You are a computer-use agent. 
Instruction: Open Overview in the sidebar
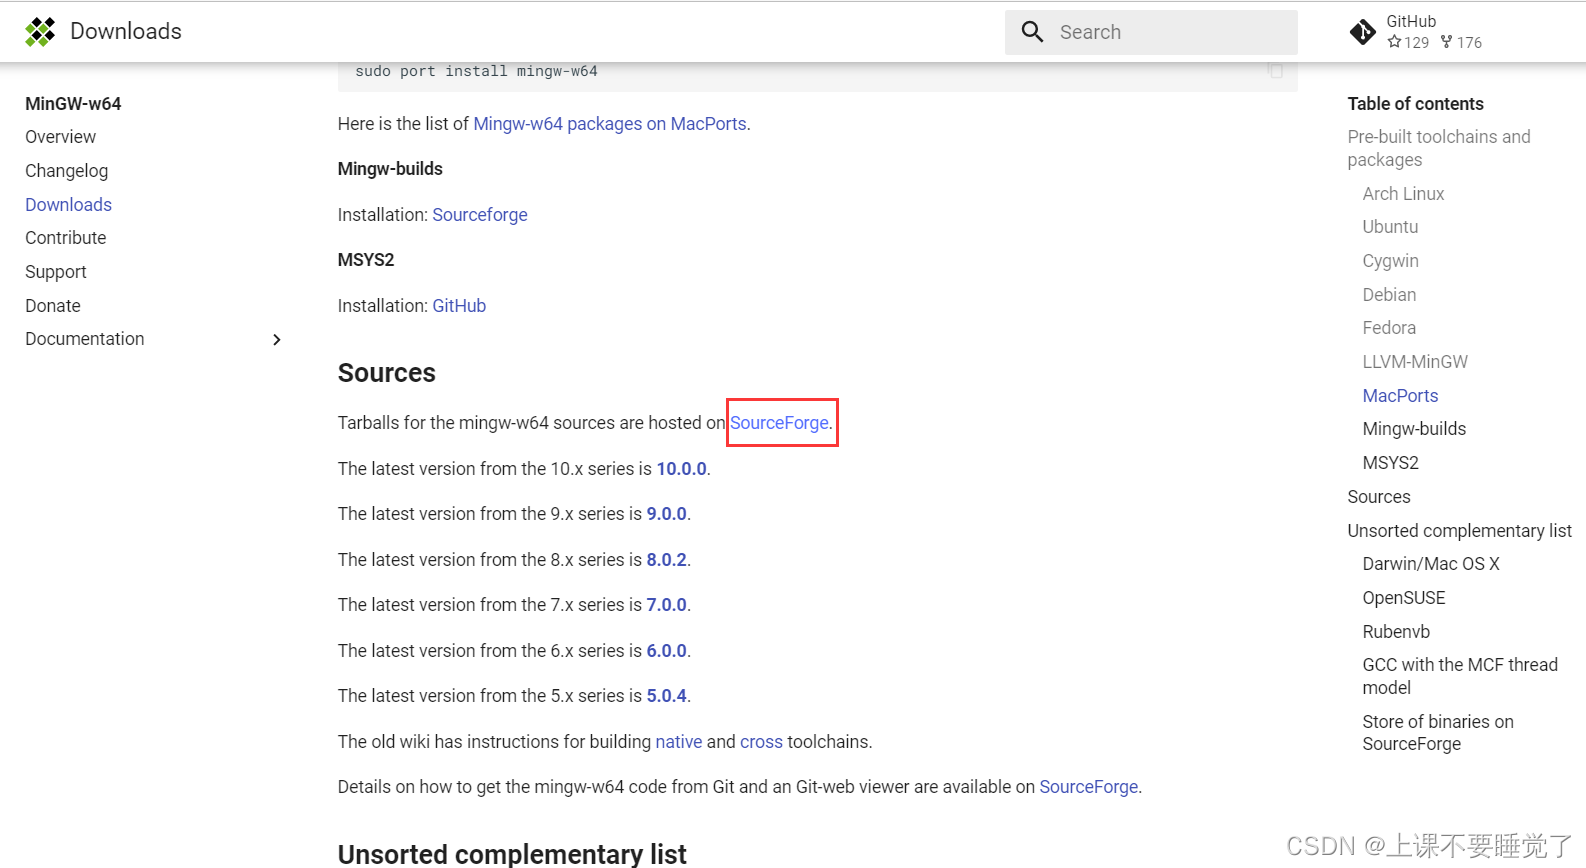[61, 137]
